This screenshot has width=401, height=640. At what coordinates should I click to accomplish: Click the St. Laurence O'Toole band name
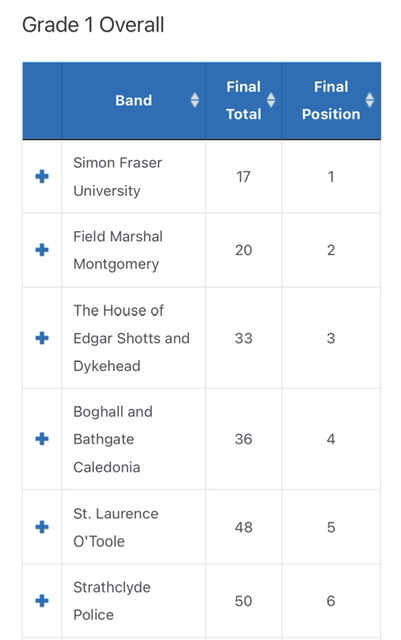point(116,527)
